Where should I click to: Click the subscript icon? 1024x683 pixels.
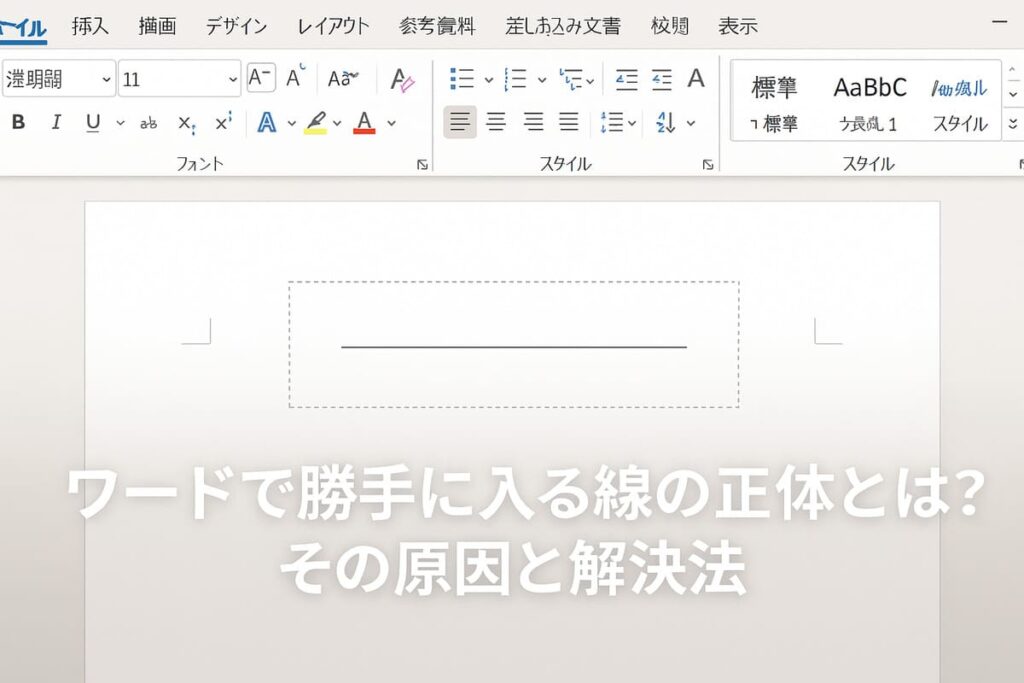(186, 123)
